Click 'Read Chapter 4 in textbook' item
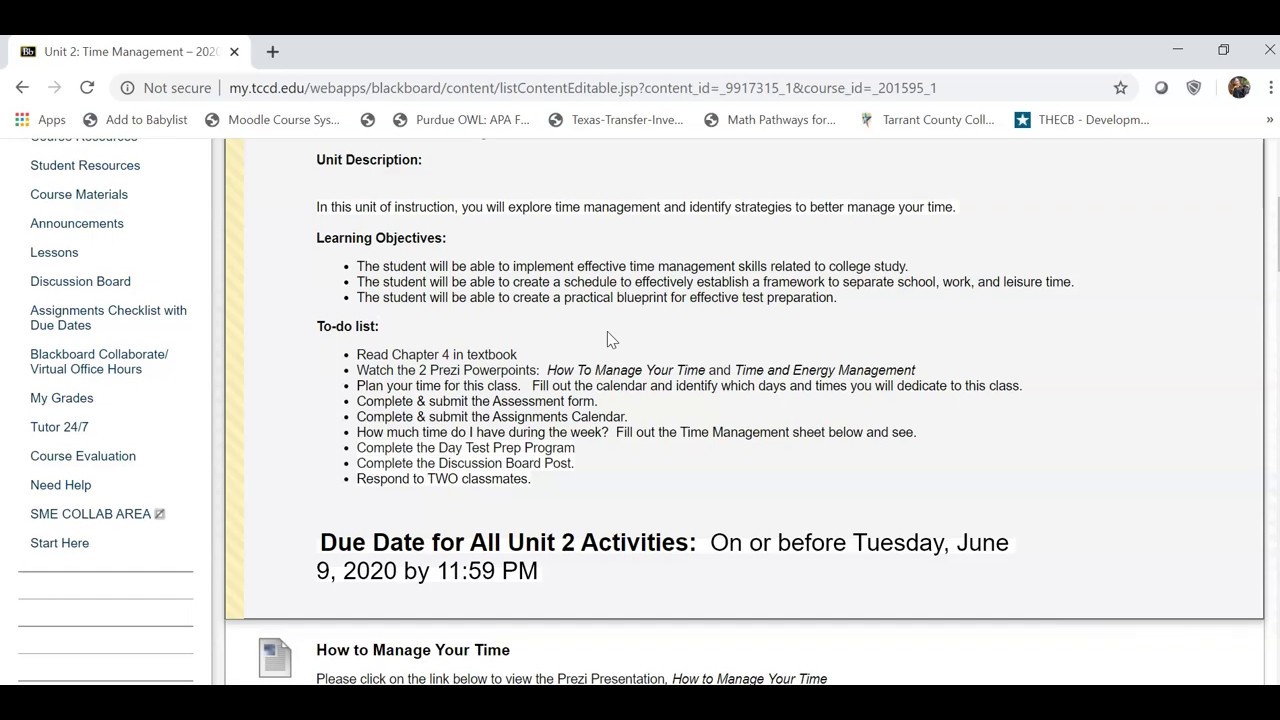Viewport: 1280px width, 720px height. point(437,355)
